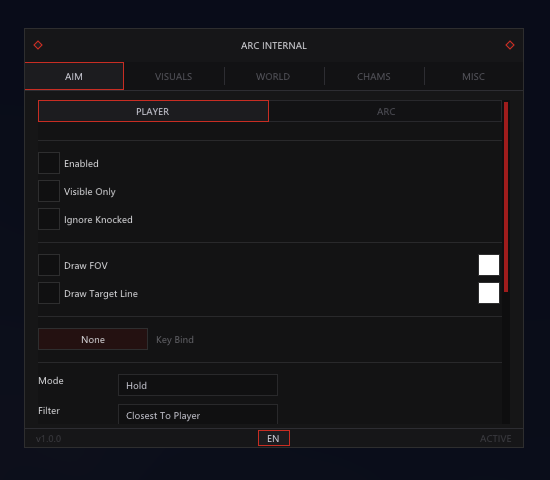Check the Ignore Knocked option
Image resolution: width=550 pixels, height=480 pixels.
[49, 219]
